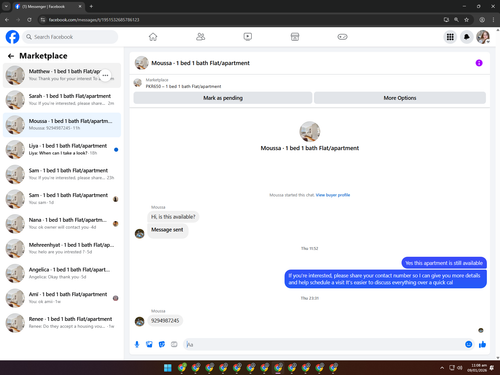
Task: Click the Mark as pending button
Action: pos(223,98)
